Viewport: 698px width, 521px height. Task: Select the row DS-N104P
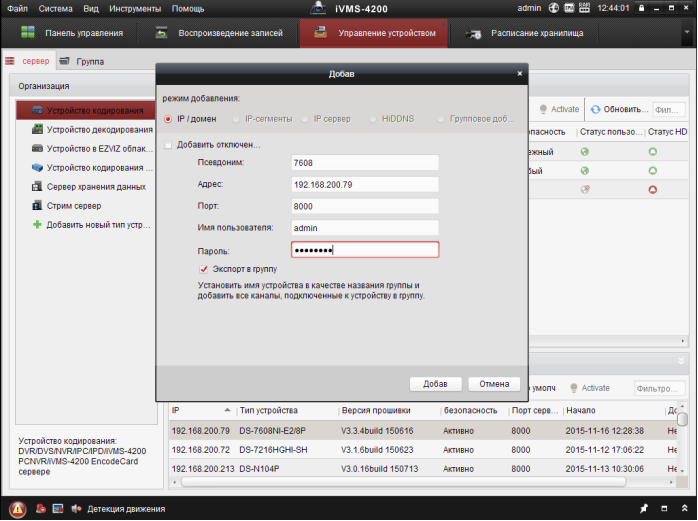coord(423,468)
